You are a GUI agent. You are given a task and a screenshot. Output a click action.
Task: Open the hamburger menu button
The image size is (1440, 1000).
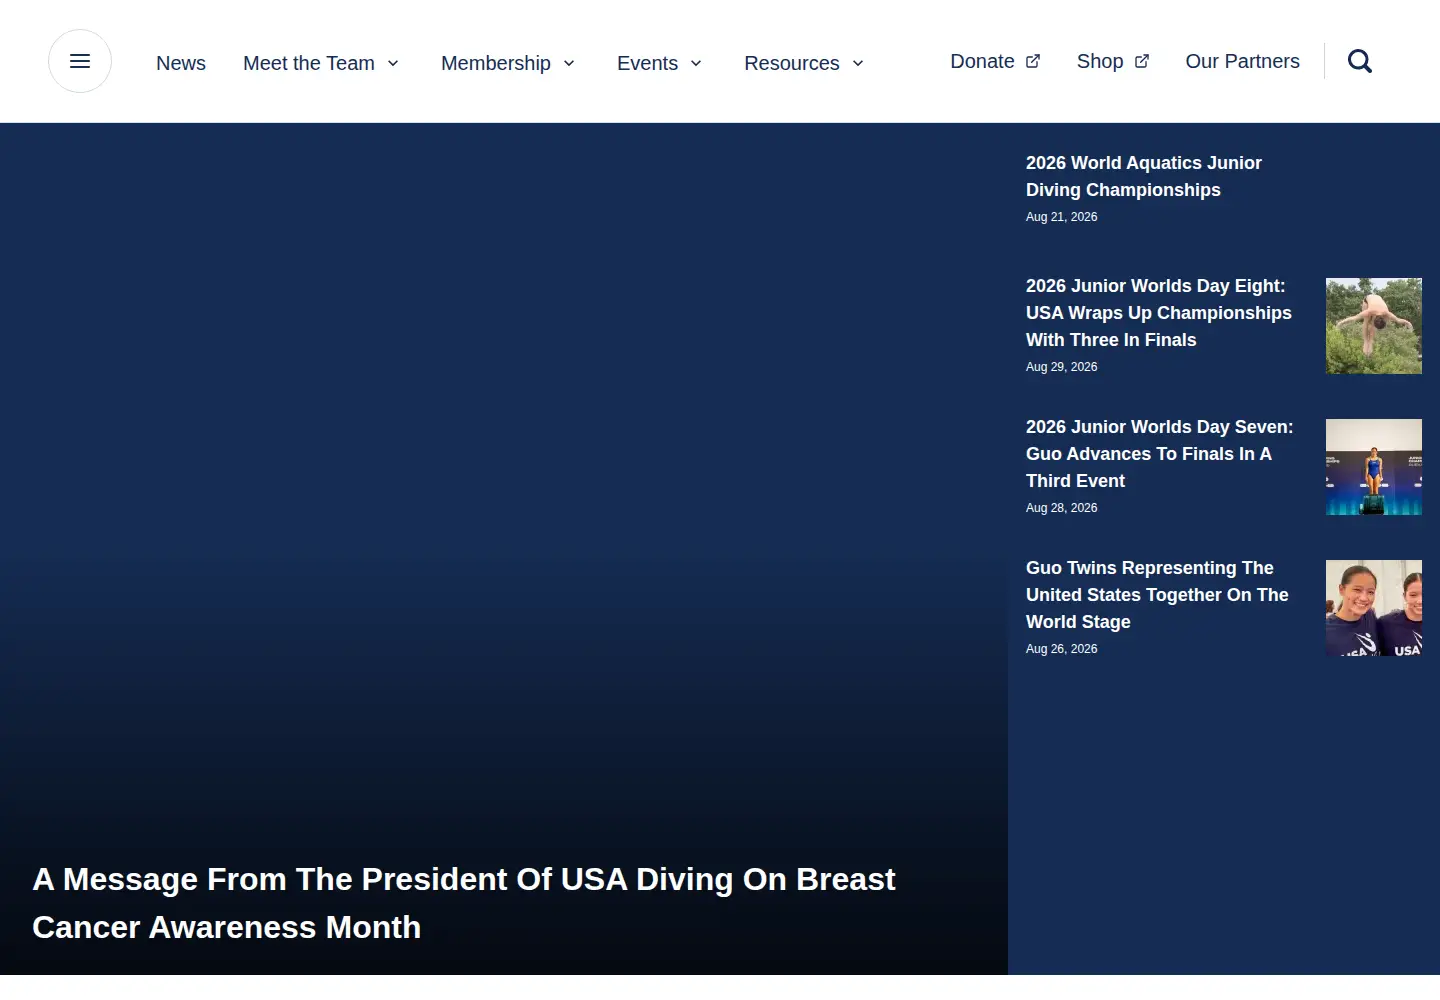tap(80, 61)
